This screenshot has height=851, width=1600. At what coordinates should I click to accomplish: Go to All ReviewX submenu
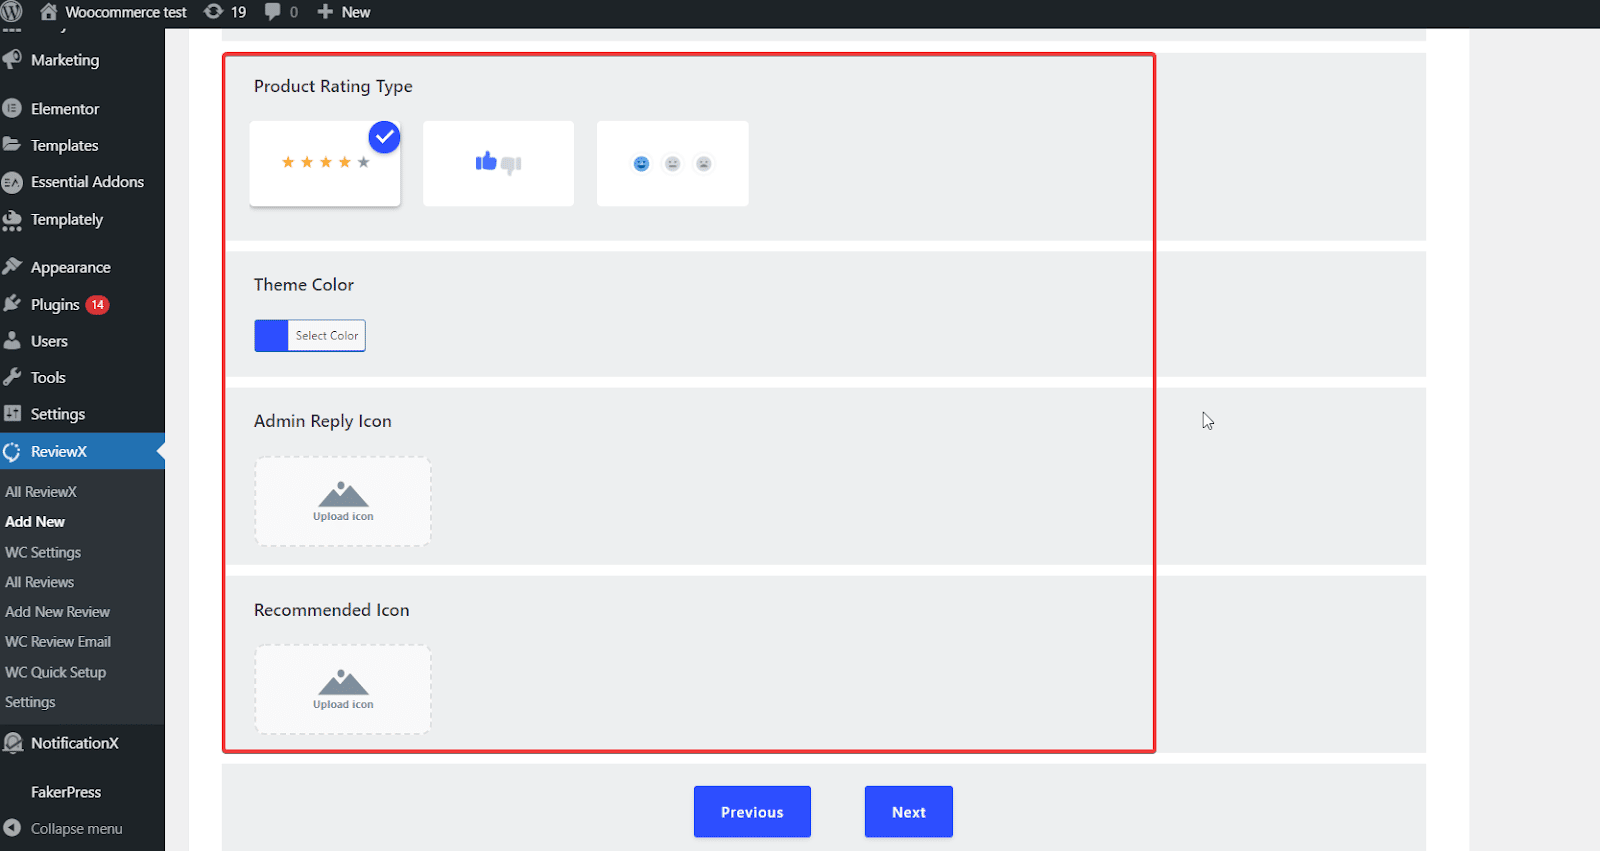(x=41, y=492)
